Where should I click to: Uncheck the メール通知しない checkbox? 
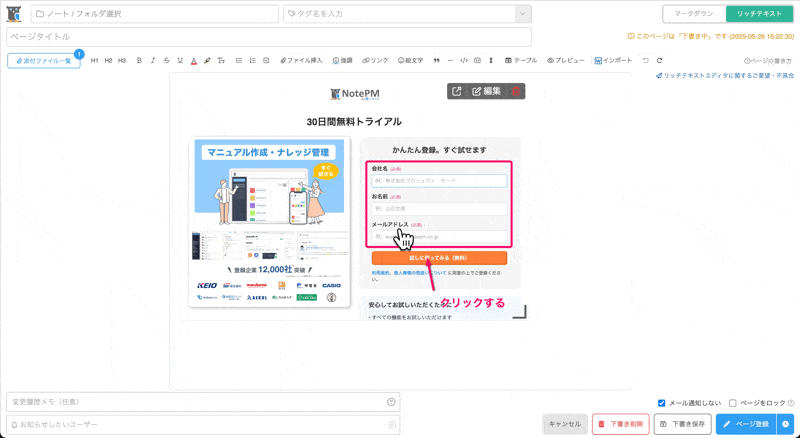(662, 403)
